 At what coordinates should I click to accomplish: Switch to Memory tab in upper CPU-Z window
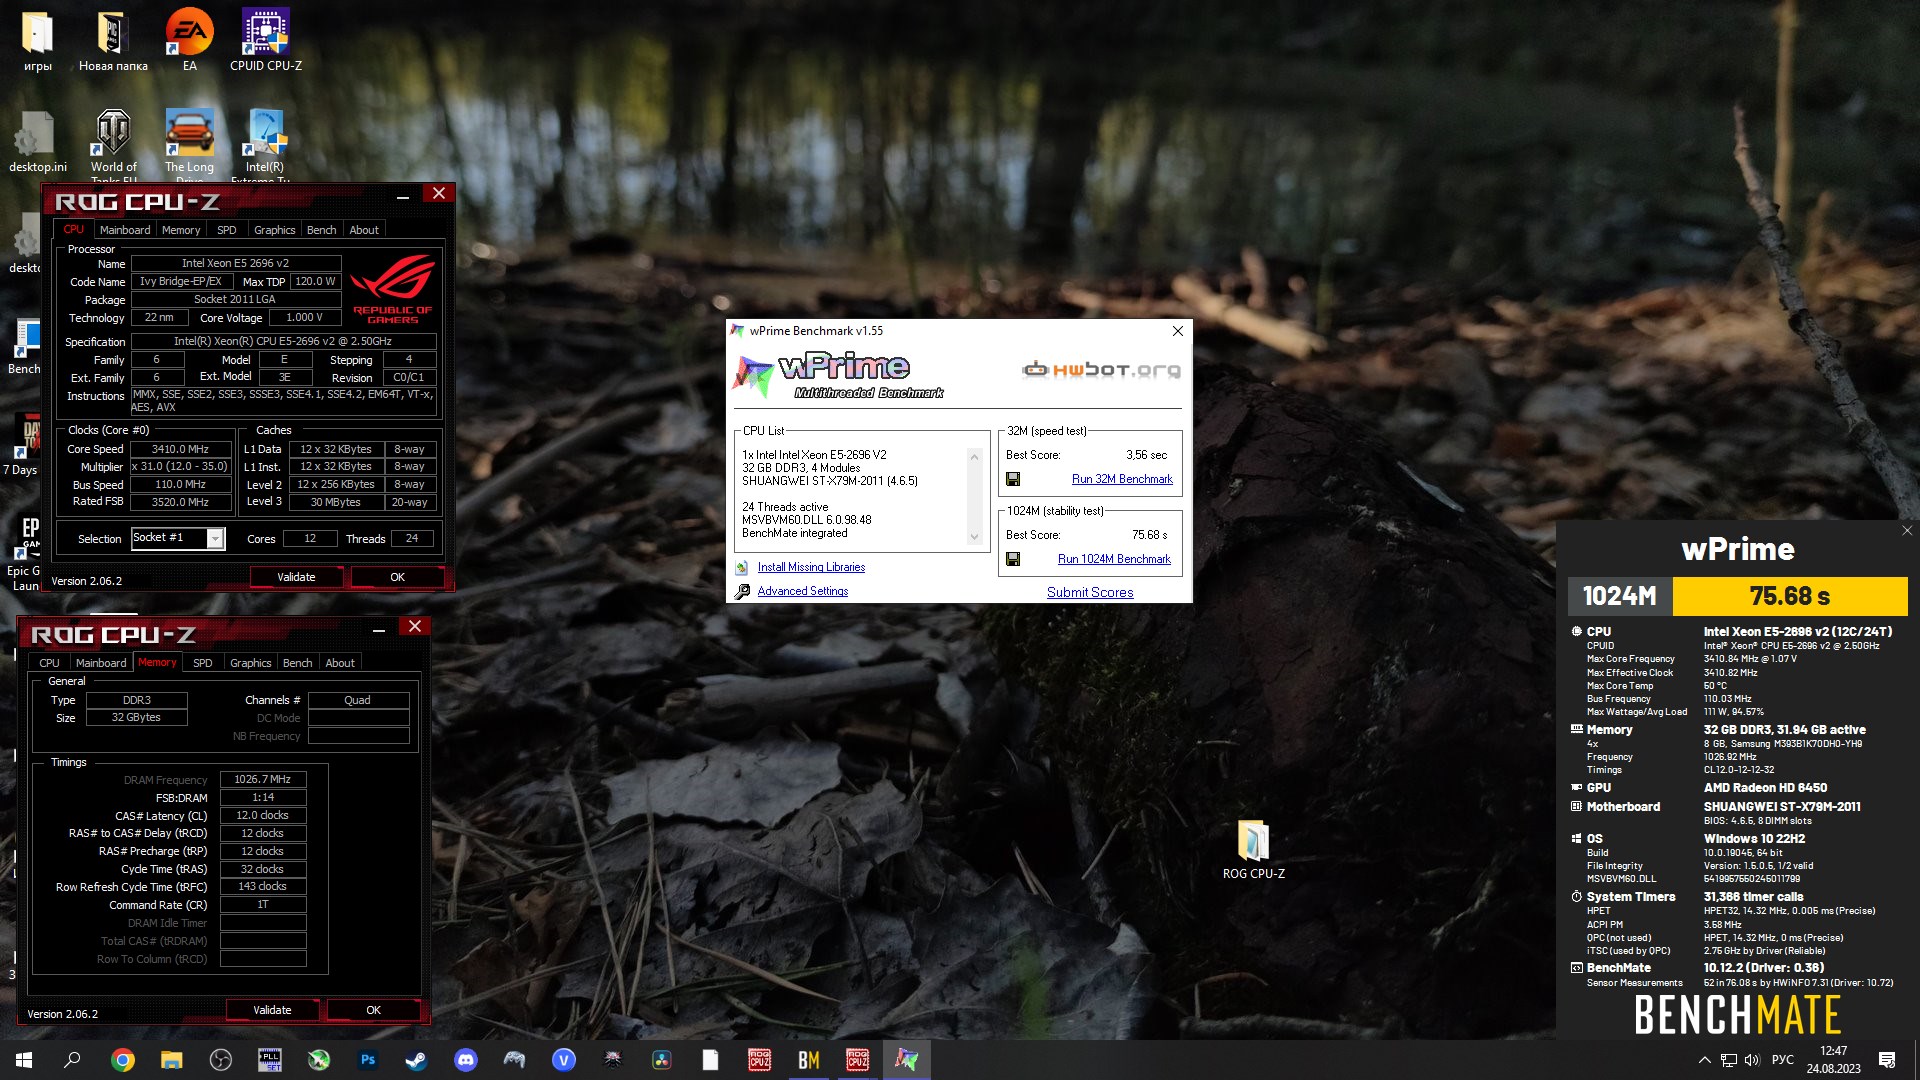(x=181, y=230)
